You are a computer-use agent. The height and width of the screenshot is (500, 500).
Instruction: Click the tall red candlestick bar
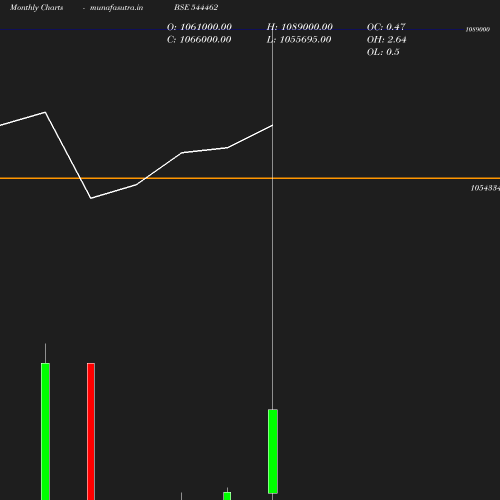[91, 431]
